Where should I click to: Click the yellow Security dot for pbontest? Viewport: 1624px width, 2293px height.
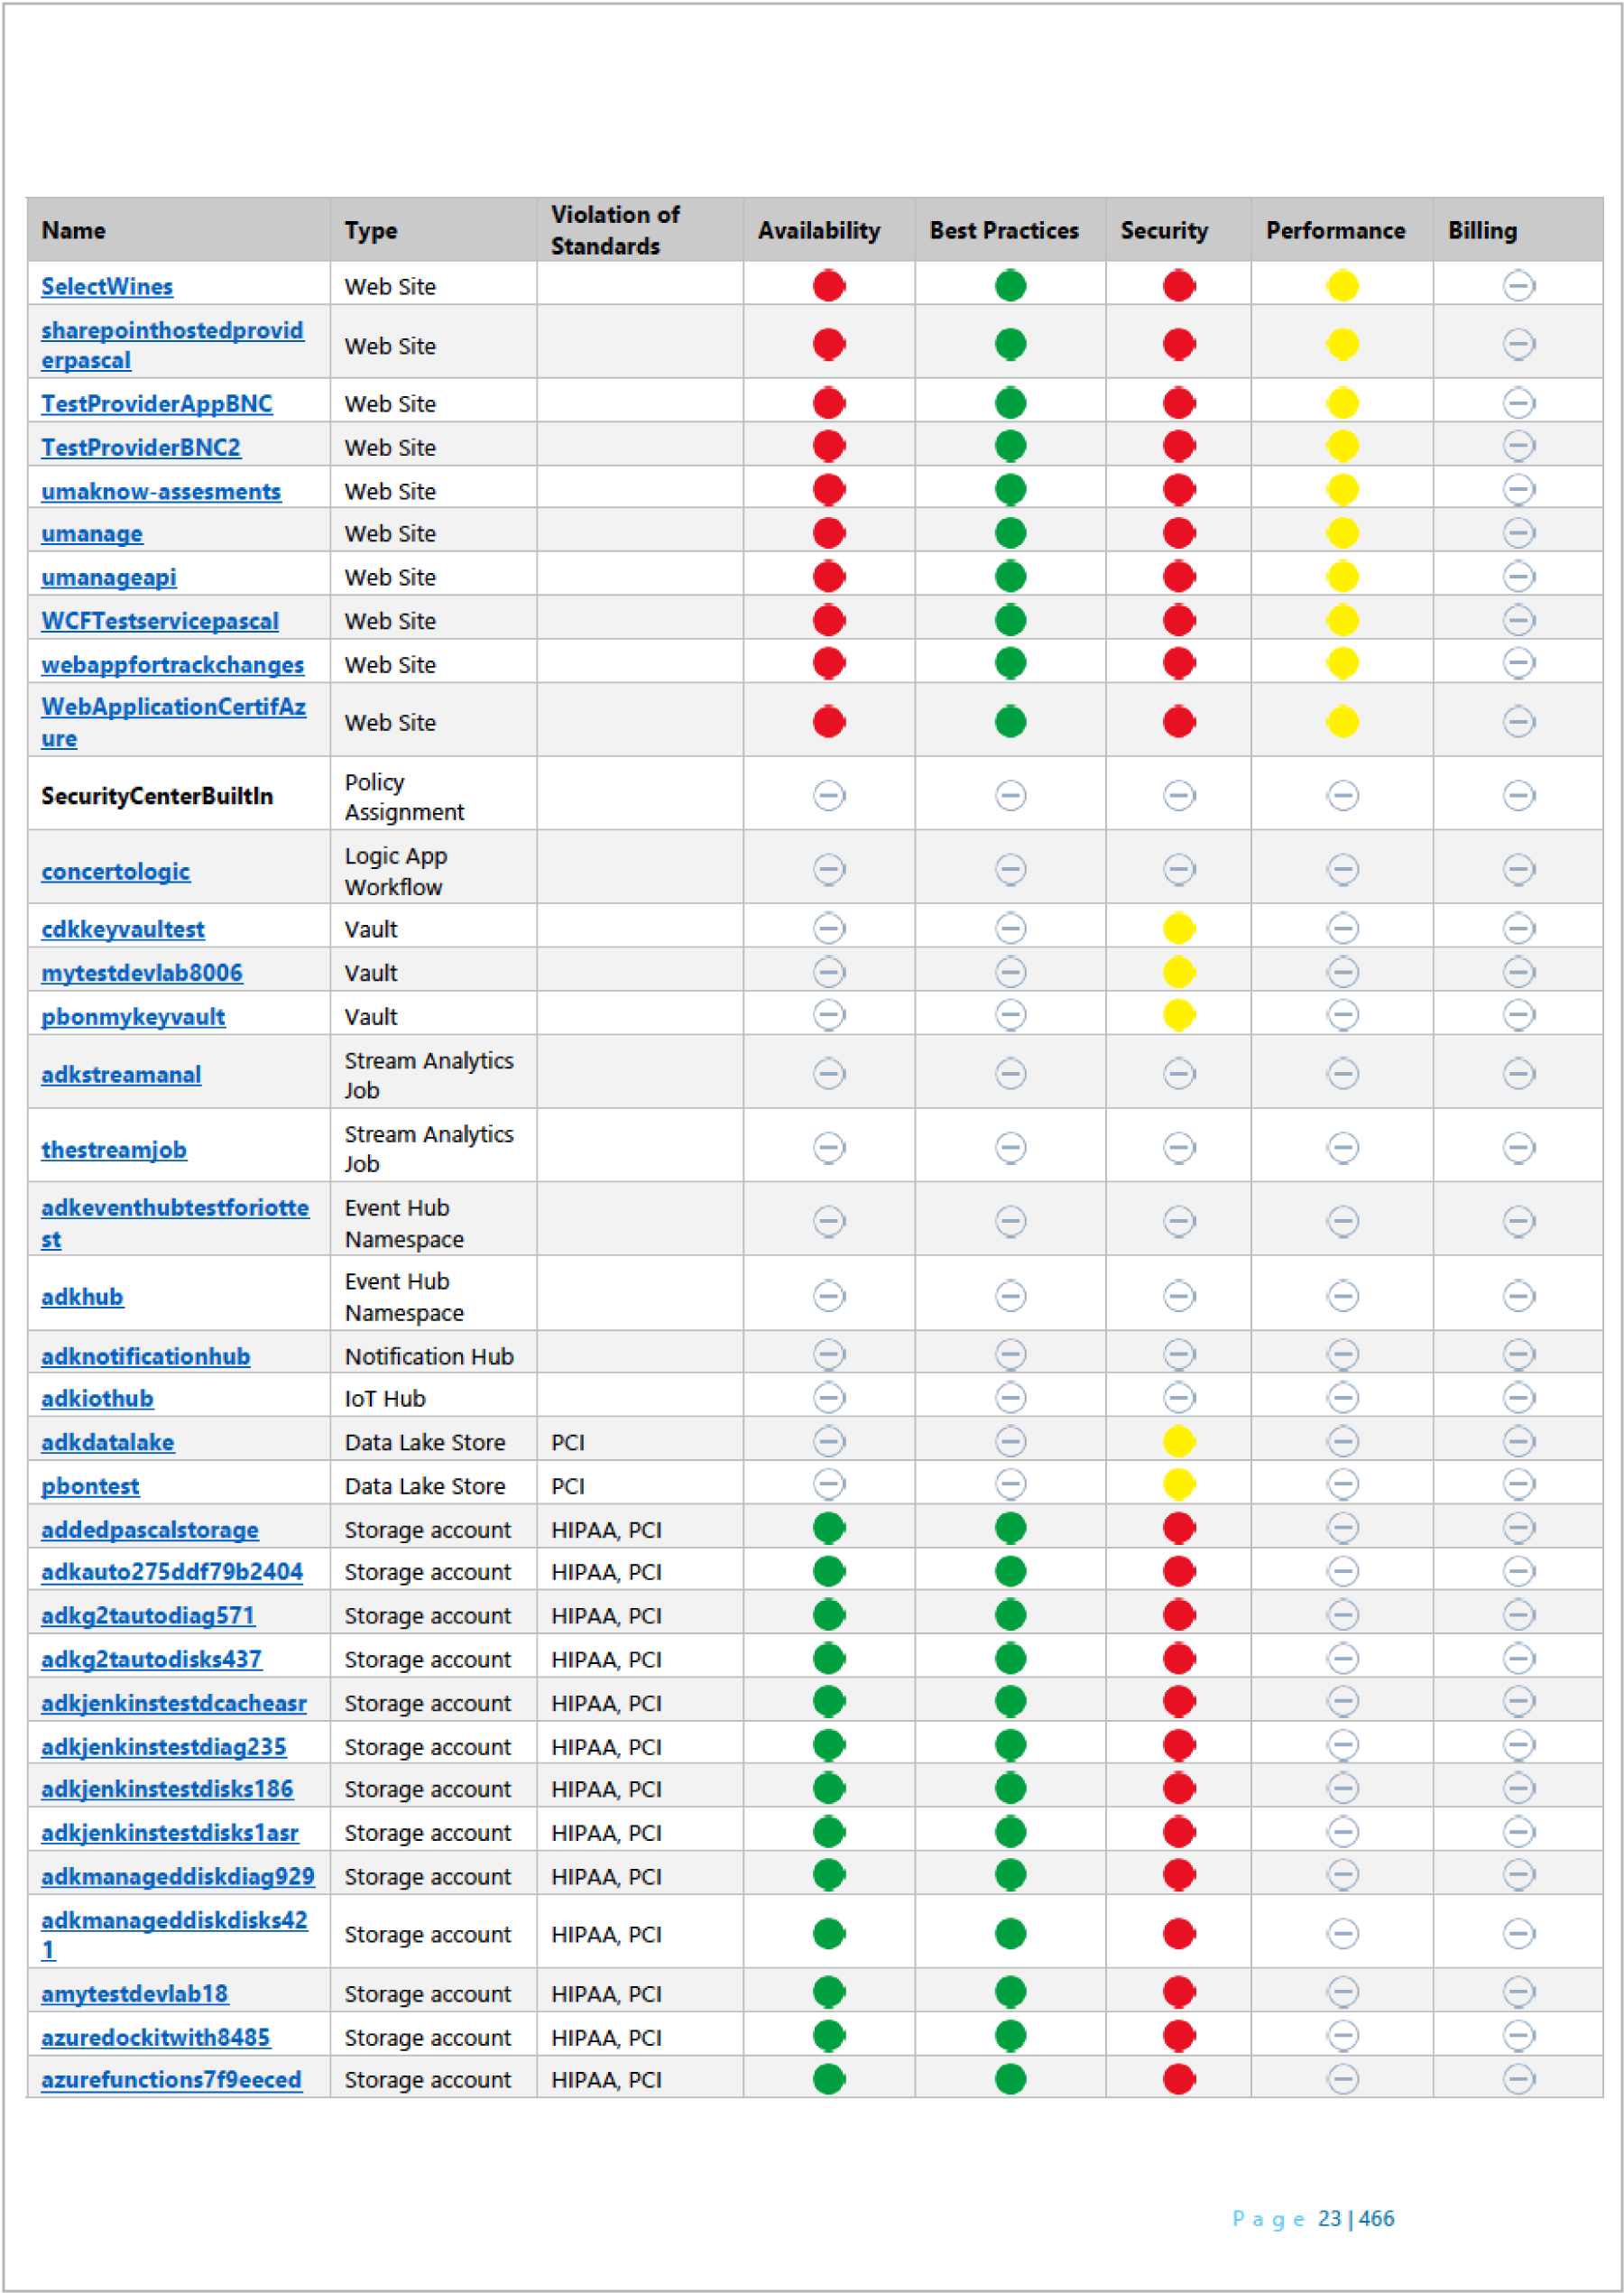pyautogui.click(x=1179, y=1485)
